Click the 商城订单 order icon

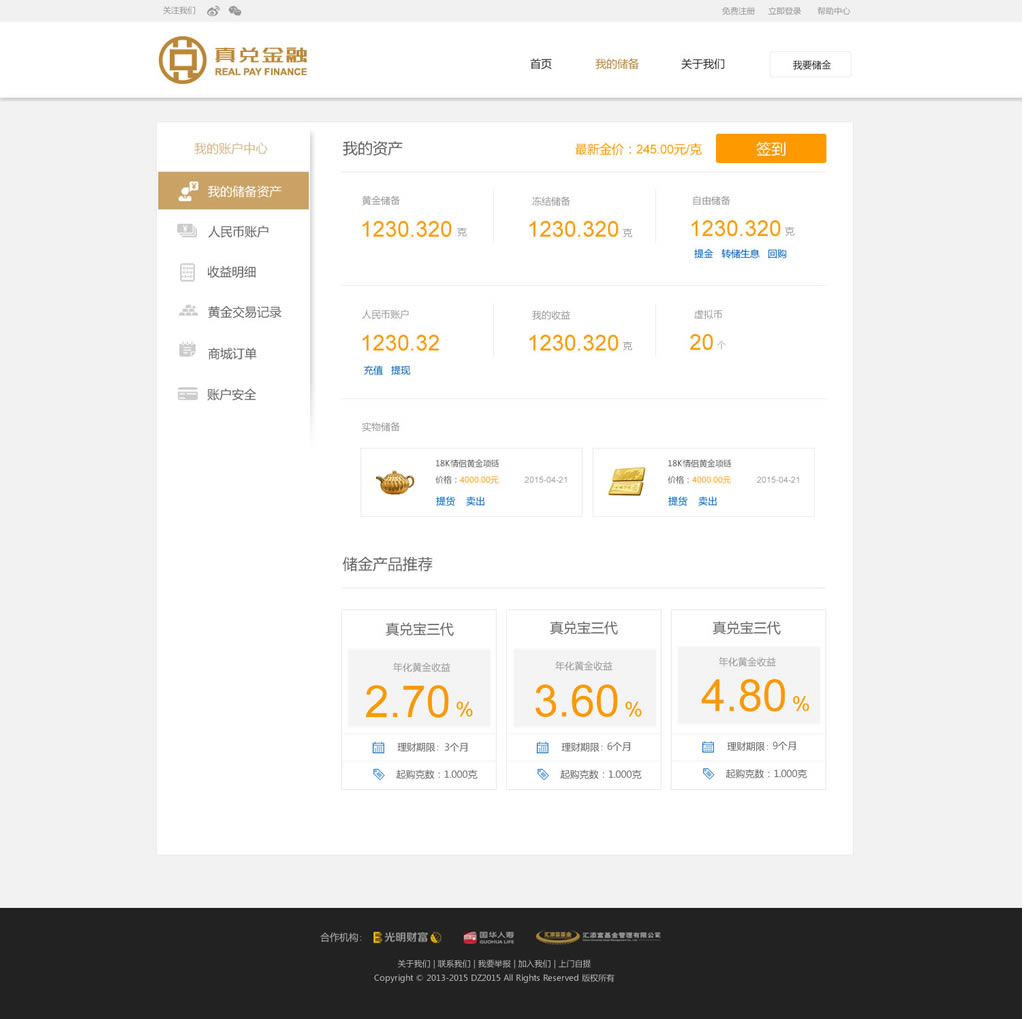tap(187, 350)
